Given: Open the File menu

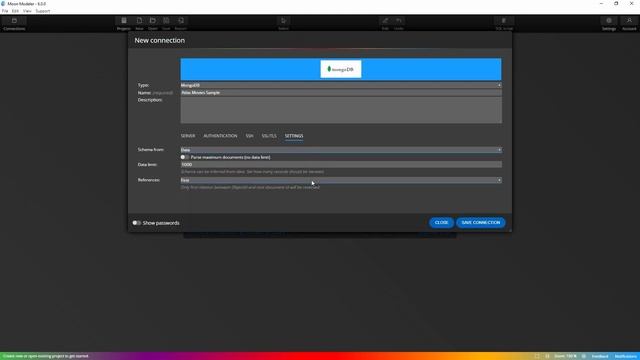Looking at the screenshot, I should point(5,11).
